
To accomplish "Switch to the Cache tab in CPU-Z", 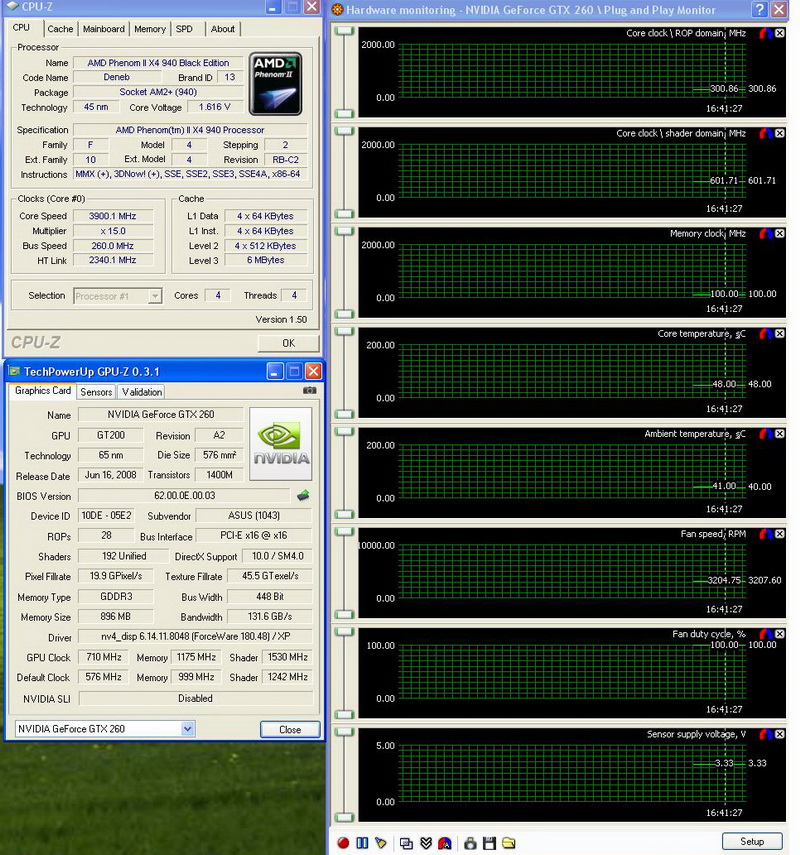I will coord(60,29).
